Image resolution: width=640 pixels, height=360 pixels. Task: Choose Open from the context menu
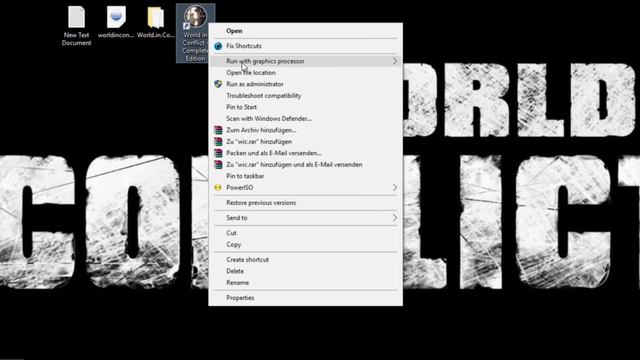coord(305,31)
